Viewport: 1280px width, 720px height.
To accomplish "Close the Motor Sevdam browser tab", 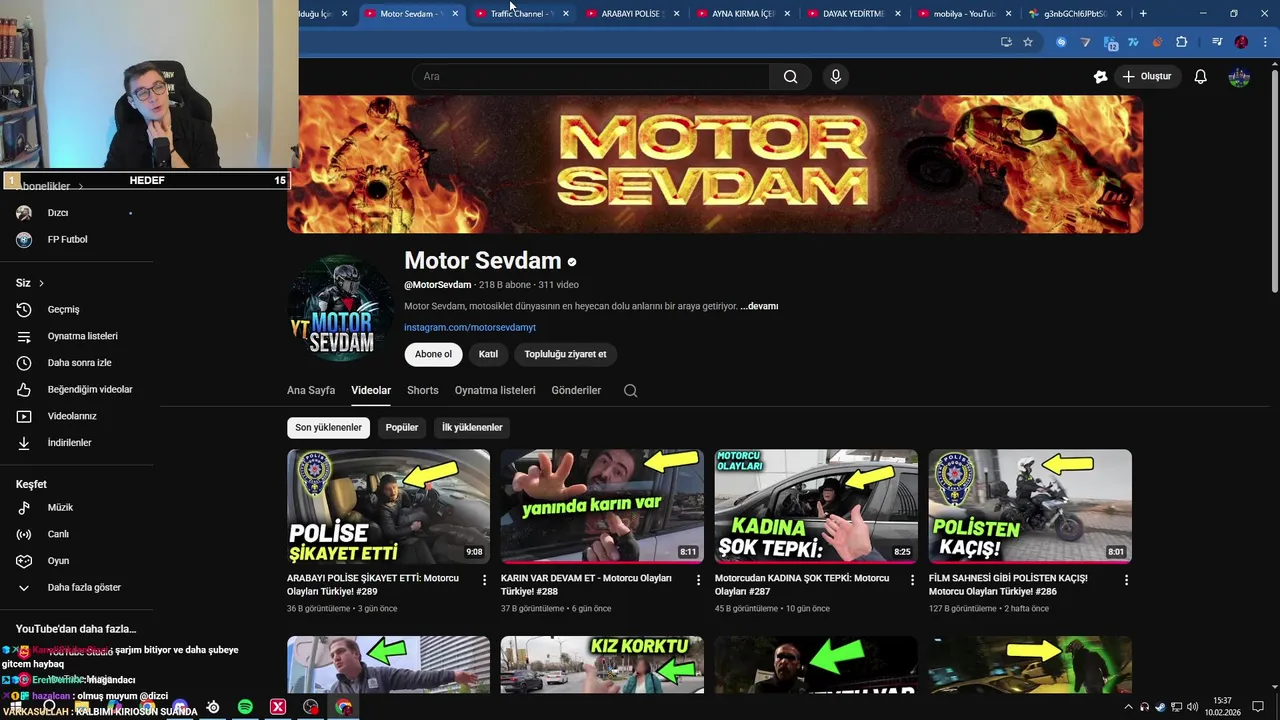I will pos(455,14).
